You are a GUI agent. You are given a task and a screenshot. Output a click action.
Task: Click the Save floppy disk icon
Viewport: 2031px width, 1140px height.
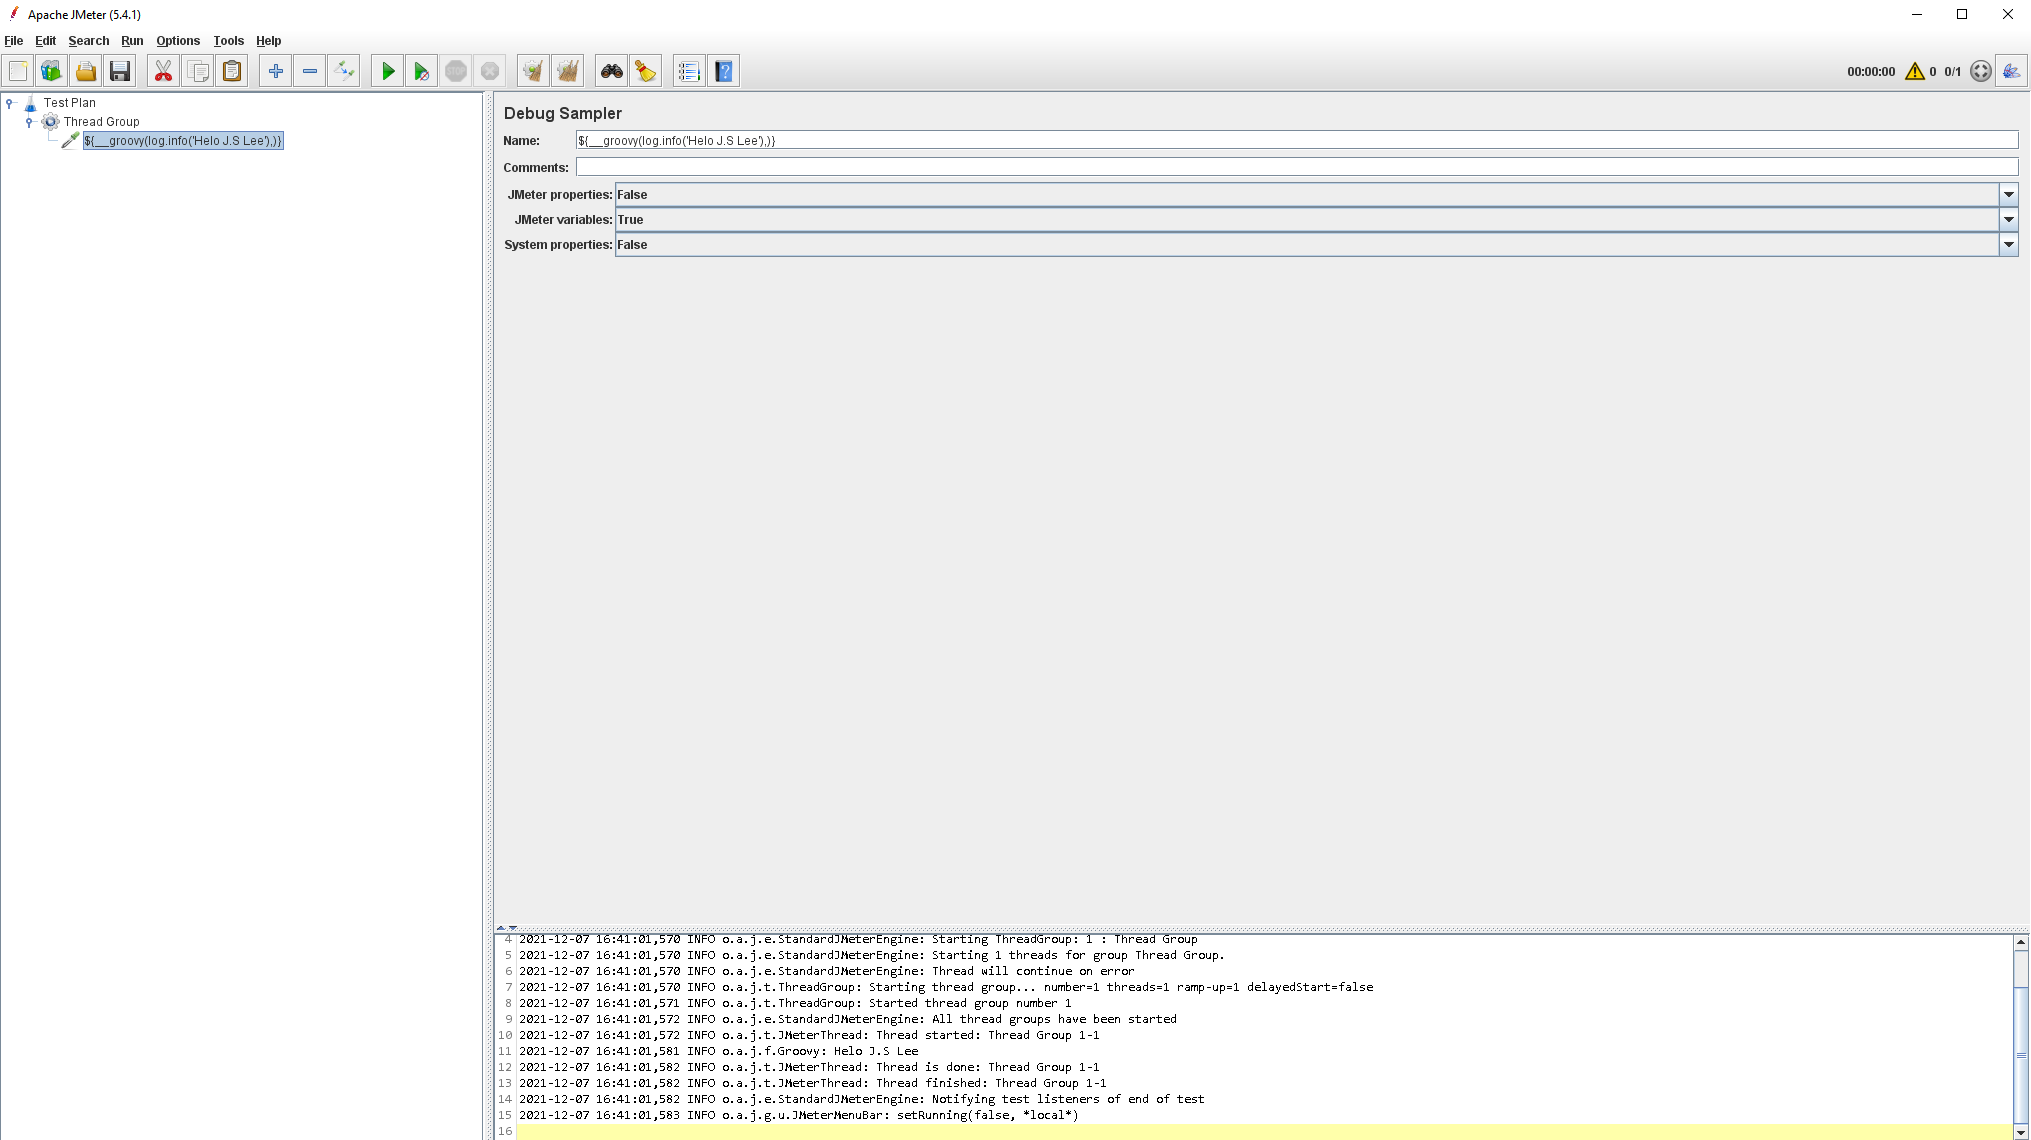(120, 71)
